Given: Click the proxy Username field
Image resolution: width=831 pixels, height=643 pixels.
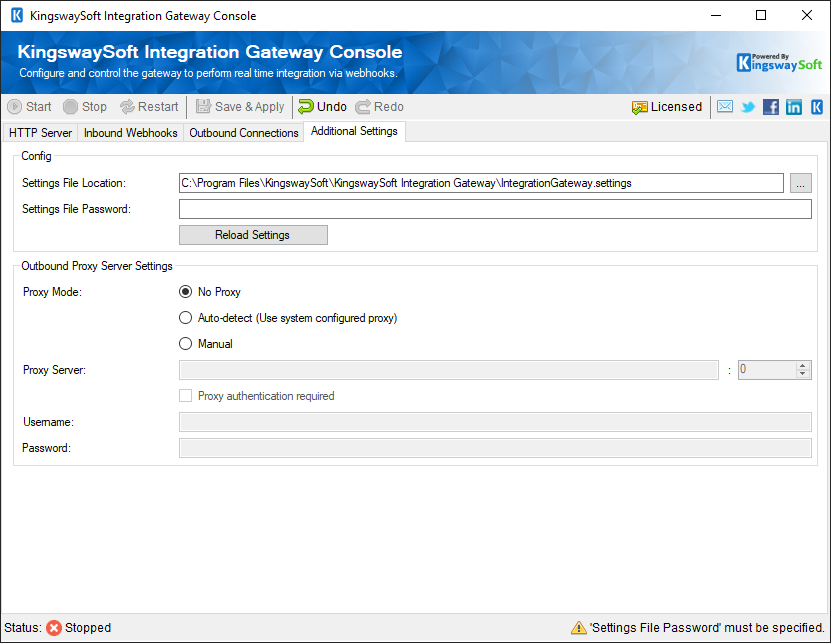Looking at the screenshot, I should (495, 422).
